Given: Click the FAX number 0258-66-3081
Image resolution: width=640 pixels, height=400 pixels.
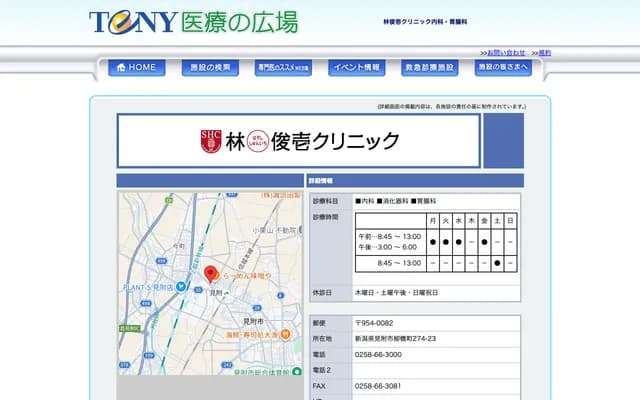Looking at the screenshot, I should pyautogui.click(x=378, y=386).
